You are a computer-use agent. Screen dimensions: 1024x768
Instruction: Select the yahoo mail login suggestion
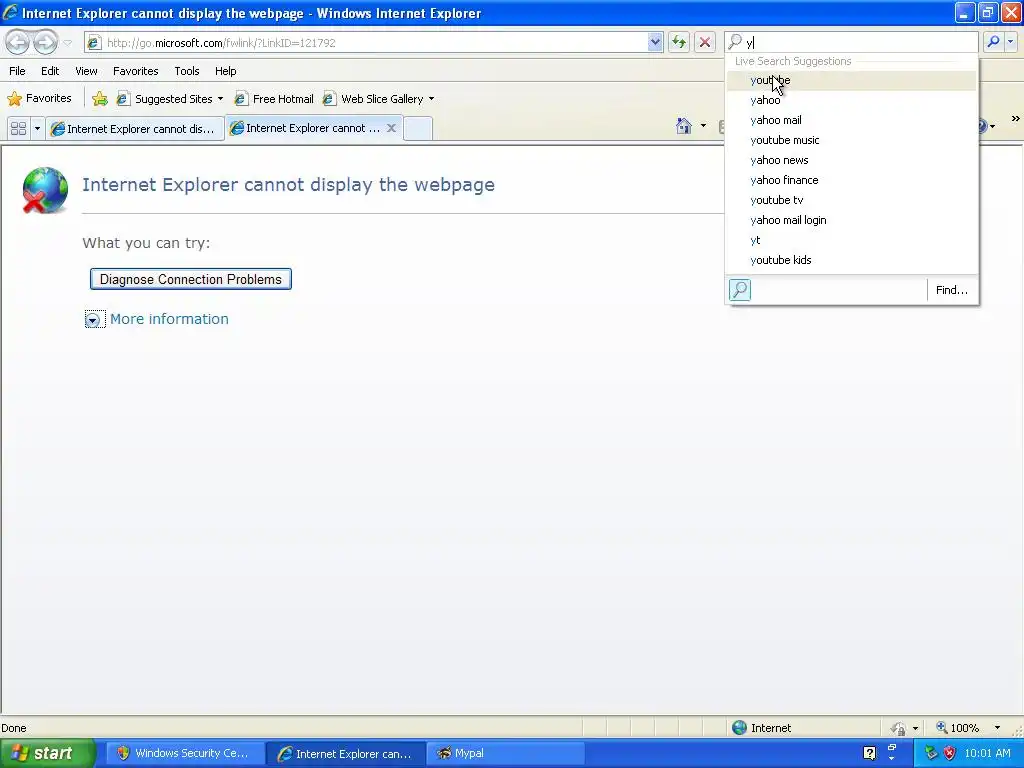852,220
